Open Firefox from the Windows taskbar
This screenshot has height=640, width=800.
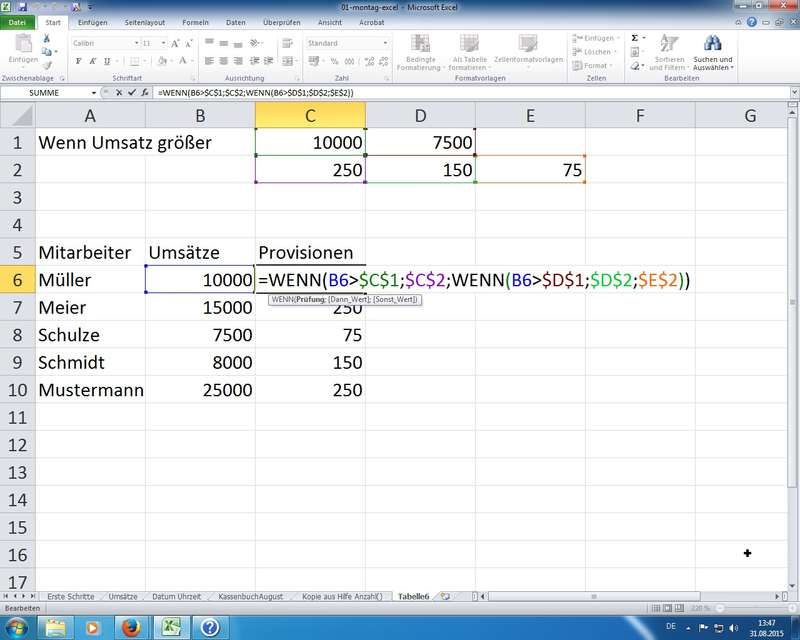click(x=129, y=627)
